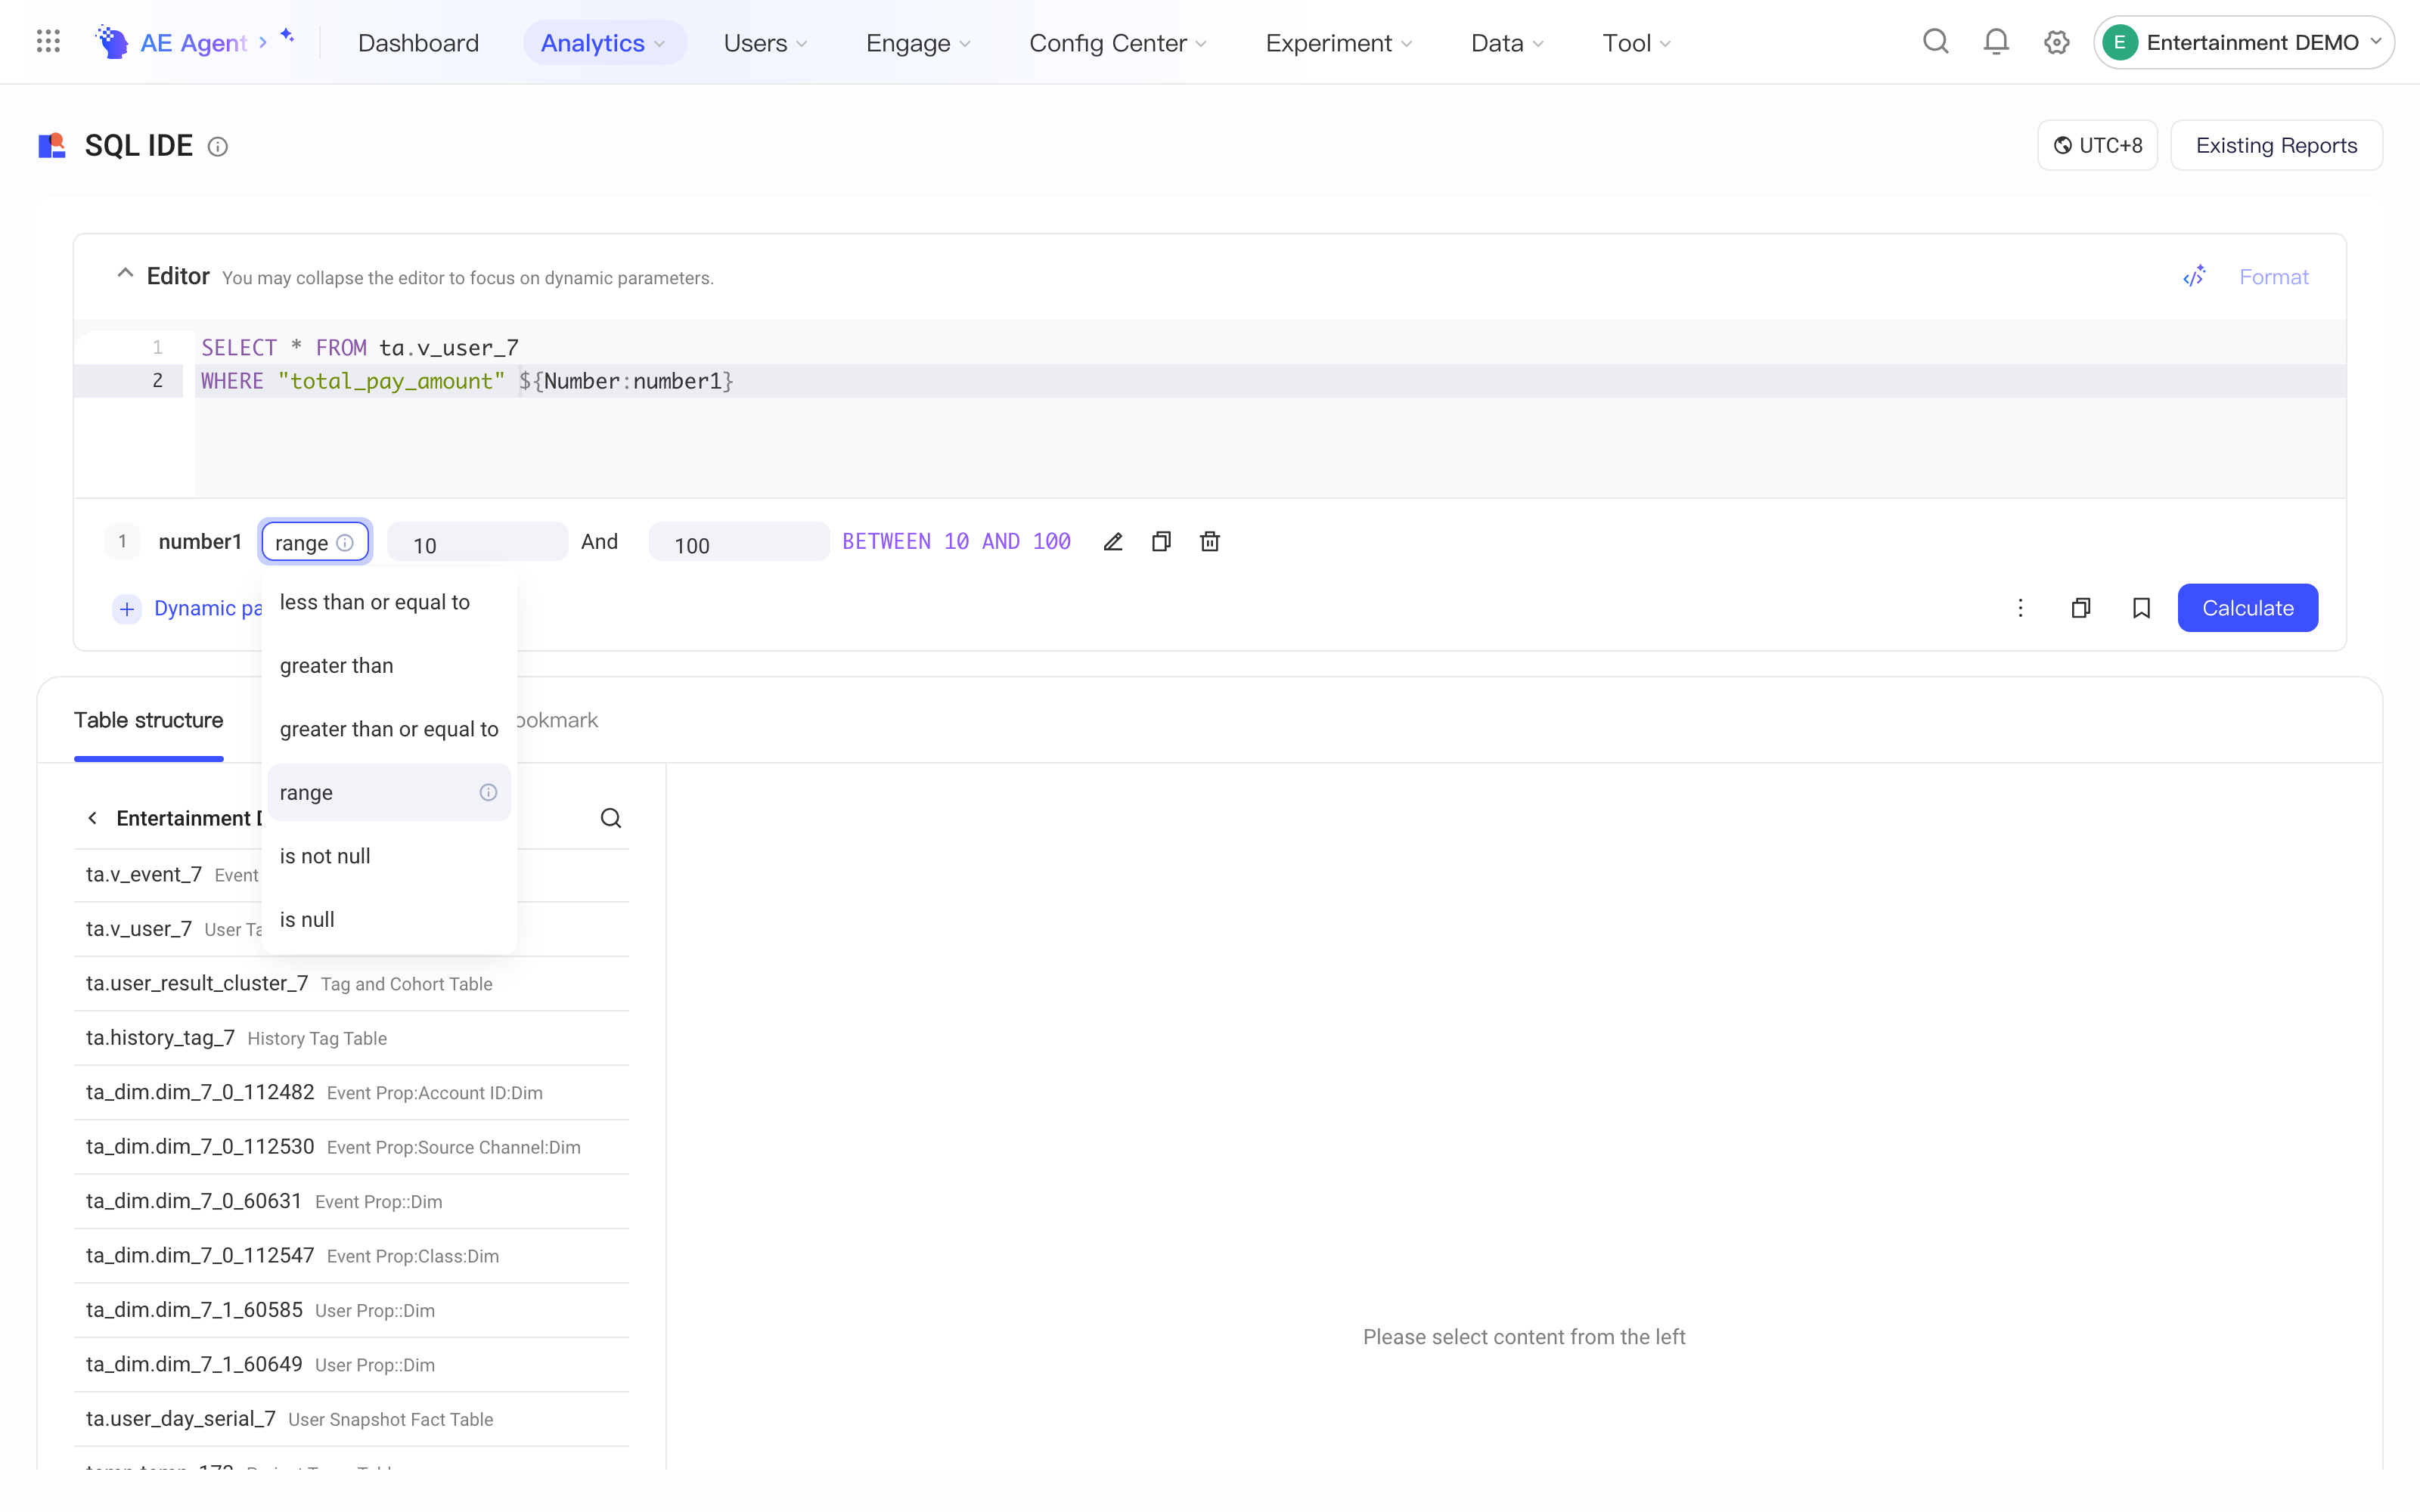Viewport: 2420px width, 1512px height.
Task: Expand the Analytics menu
Action: 604,43
